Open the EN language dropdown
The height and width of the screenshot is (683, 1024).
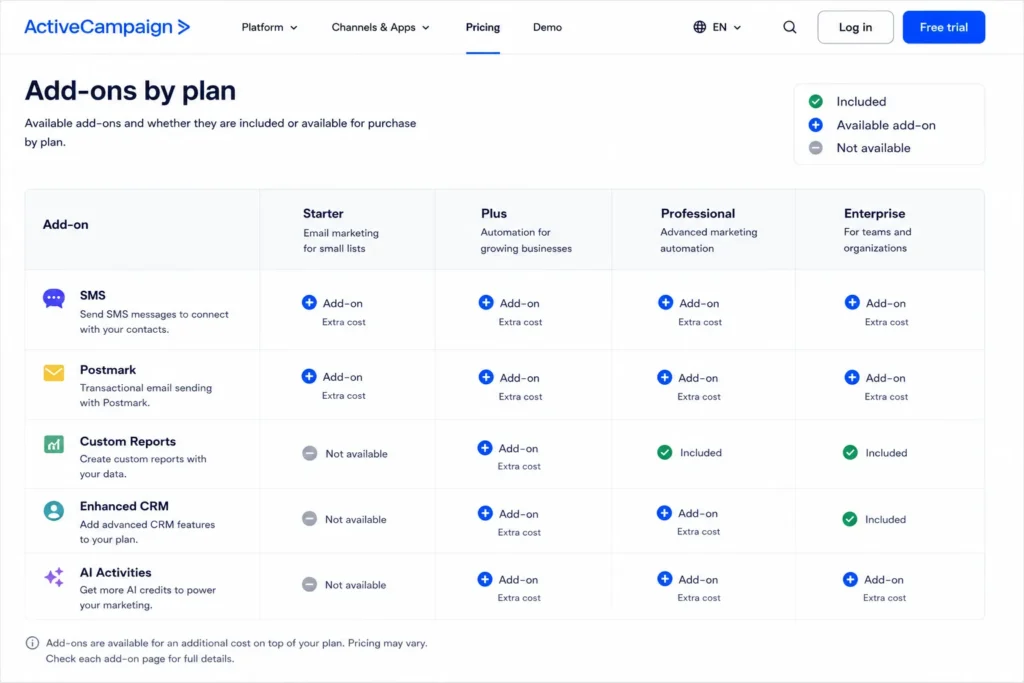pyautogui.click(x=726, y=27)
